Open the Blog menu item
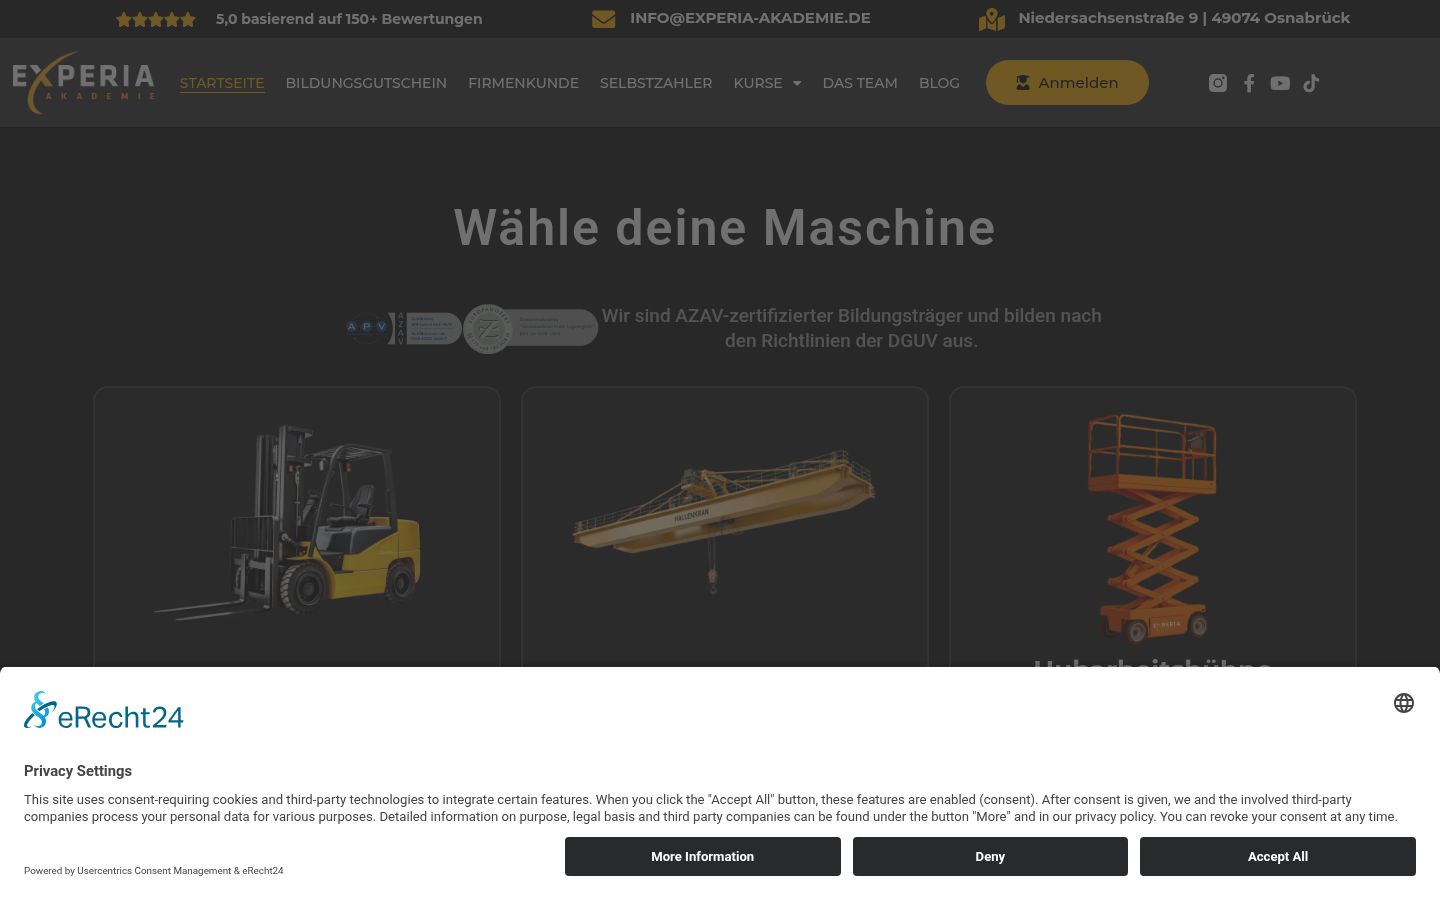The width and height of the screenshot is (1440, 900). point(939,83)
